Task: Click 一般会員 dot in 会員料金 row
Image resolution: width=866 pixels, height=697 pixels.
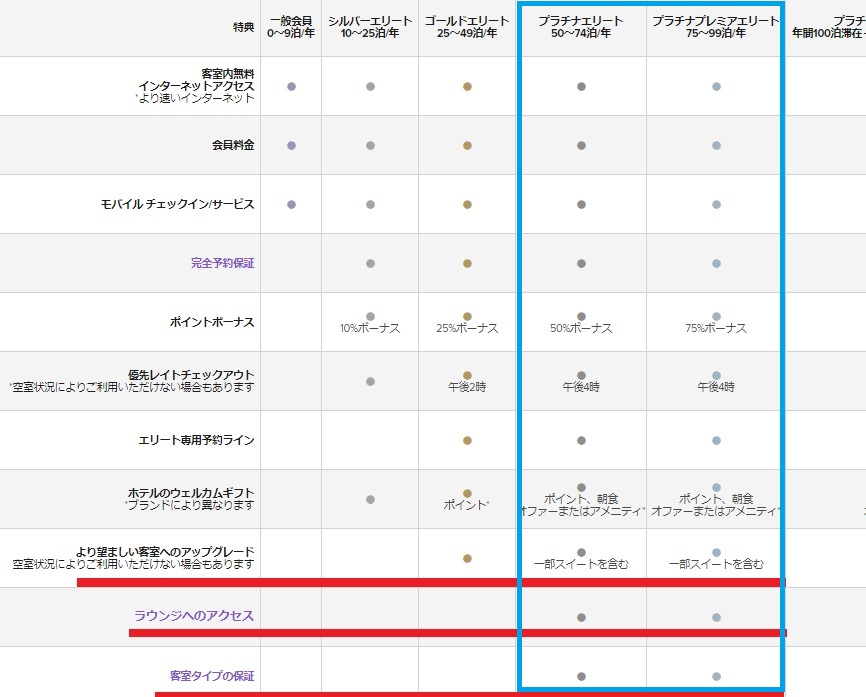Action: [x=292, y=146]
